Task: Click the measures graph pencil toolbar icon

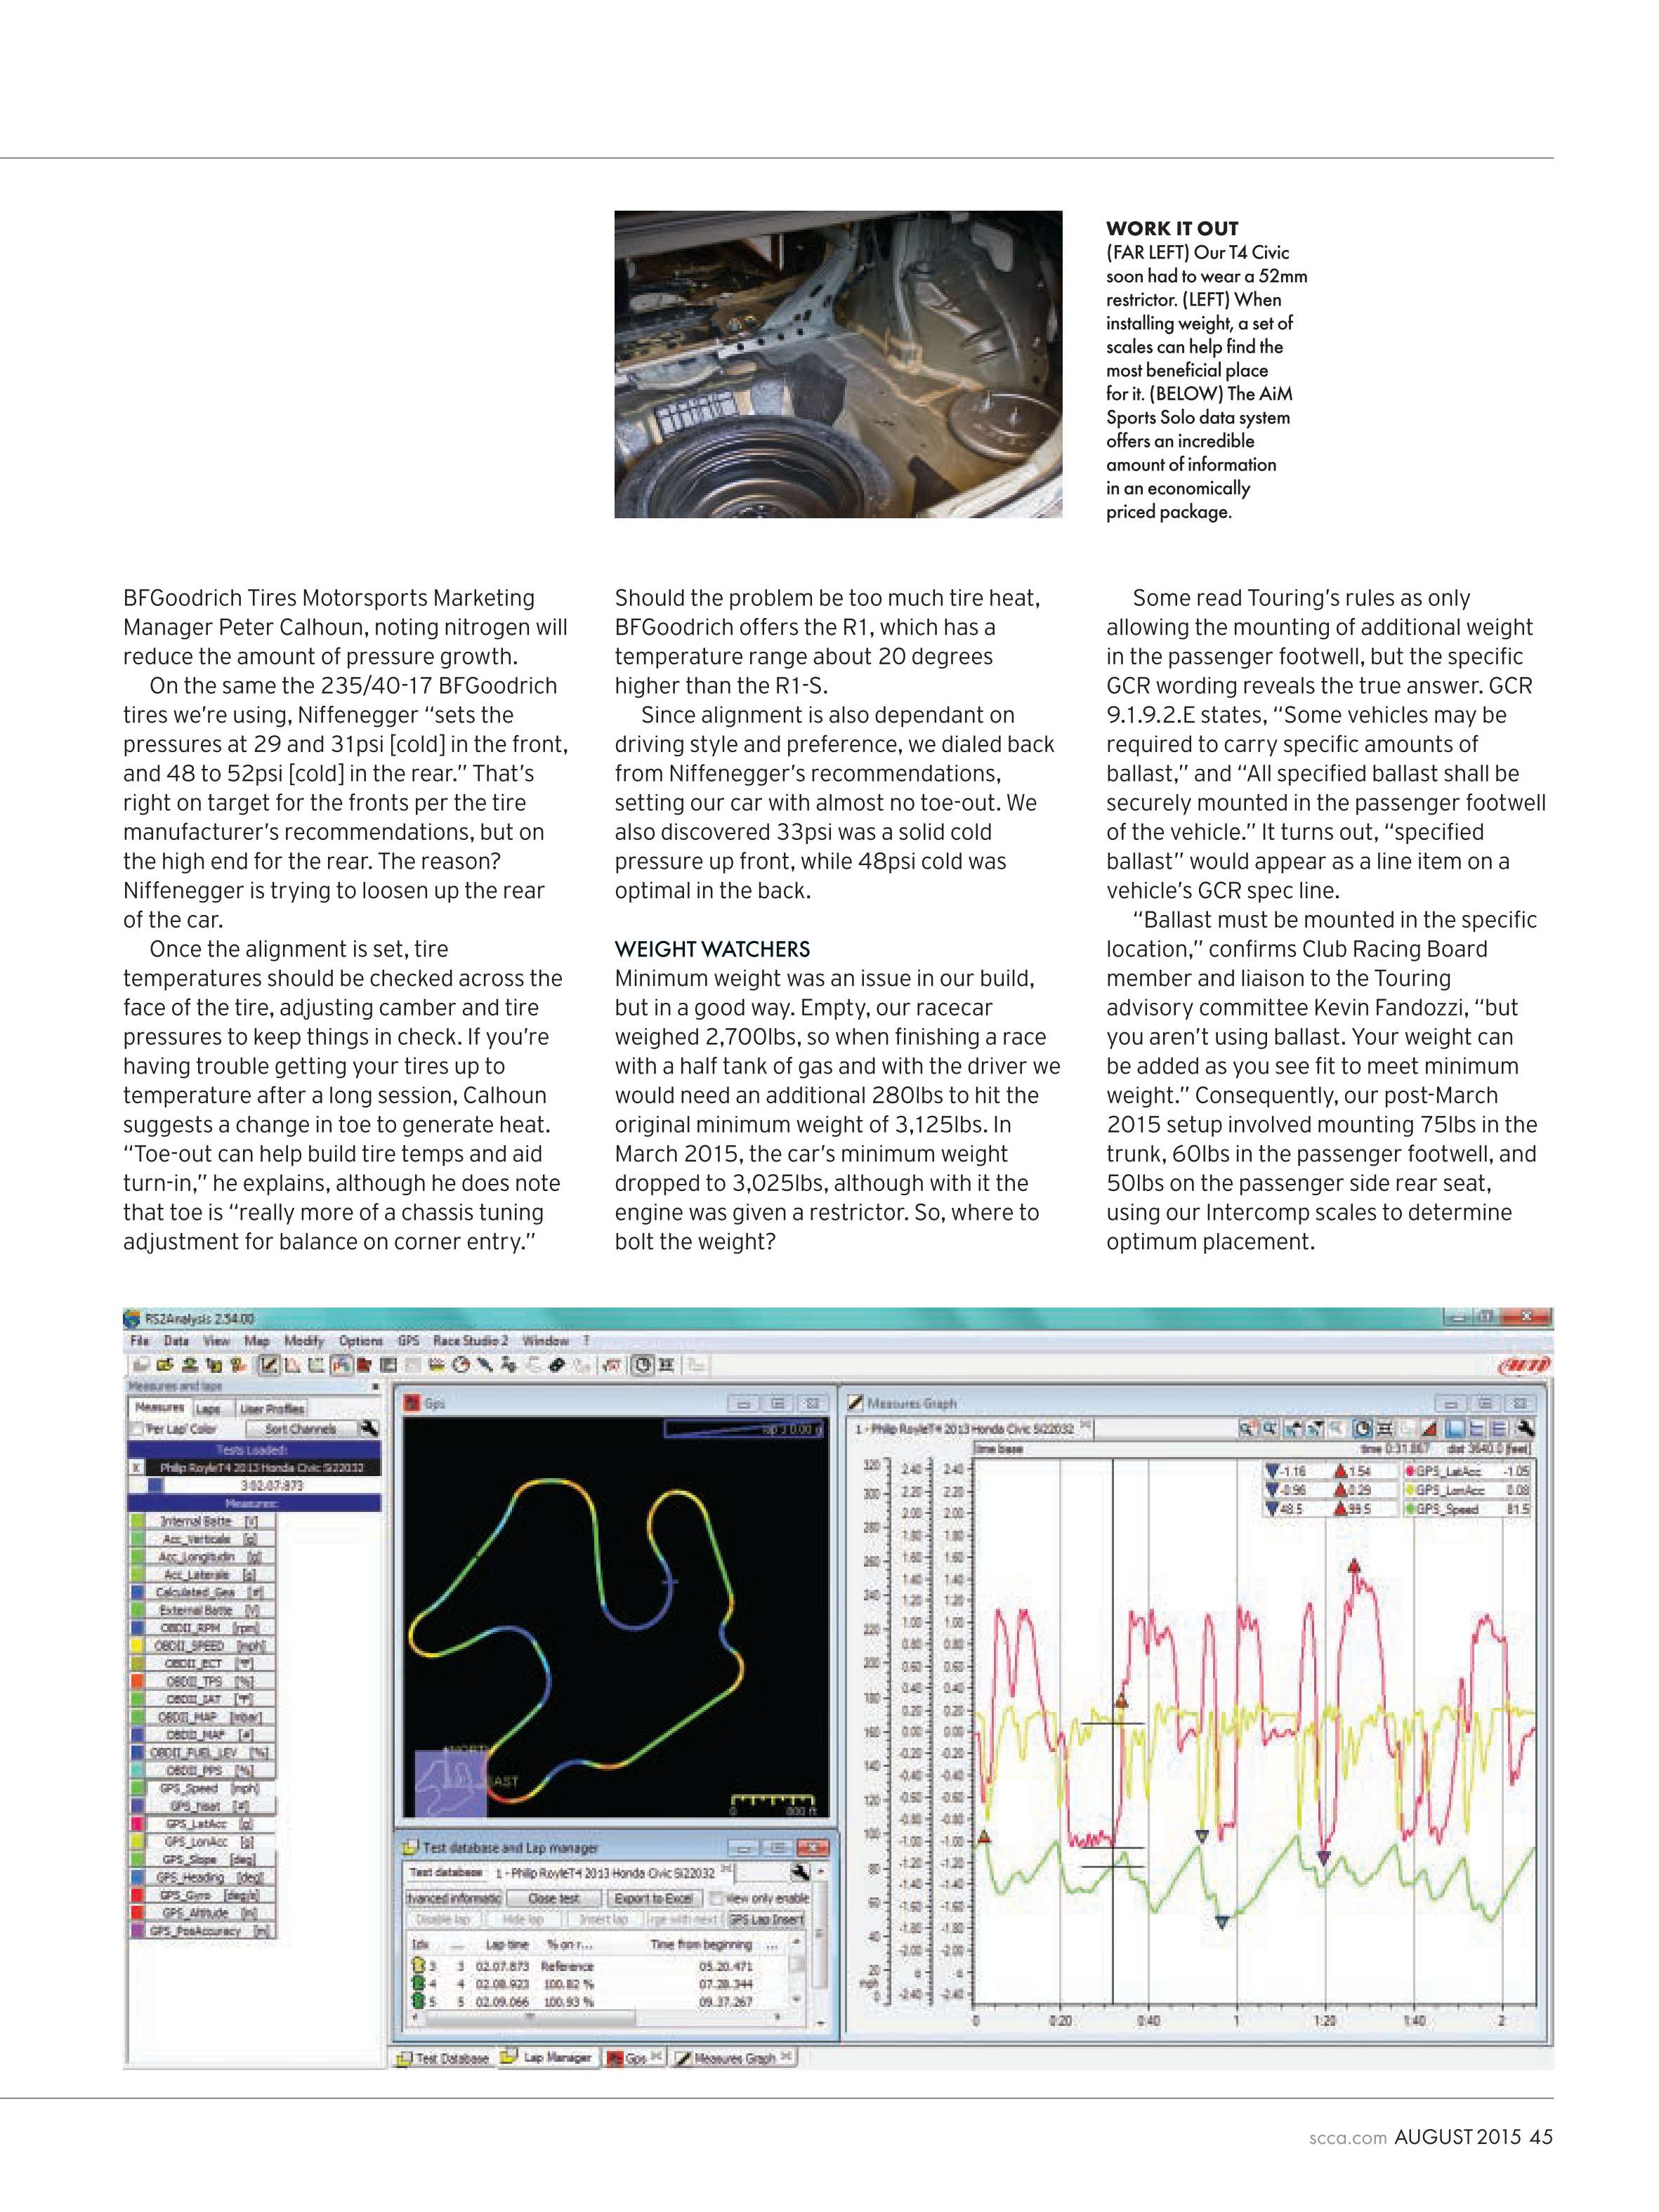Action: [269, 1365]
